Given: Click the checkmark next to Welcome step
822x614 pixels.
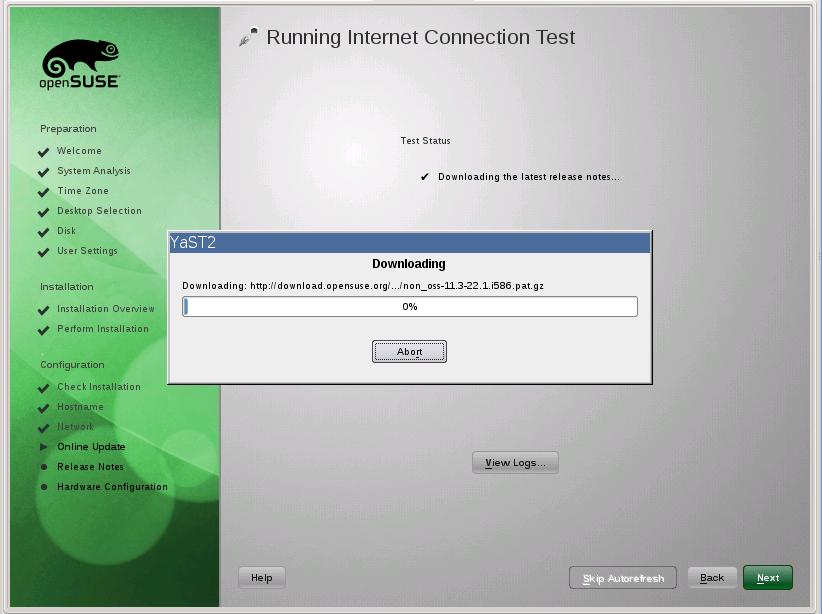Looking at the screenshot, I should point(44,152).
